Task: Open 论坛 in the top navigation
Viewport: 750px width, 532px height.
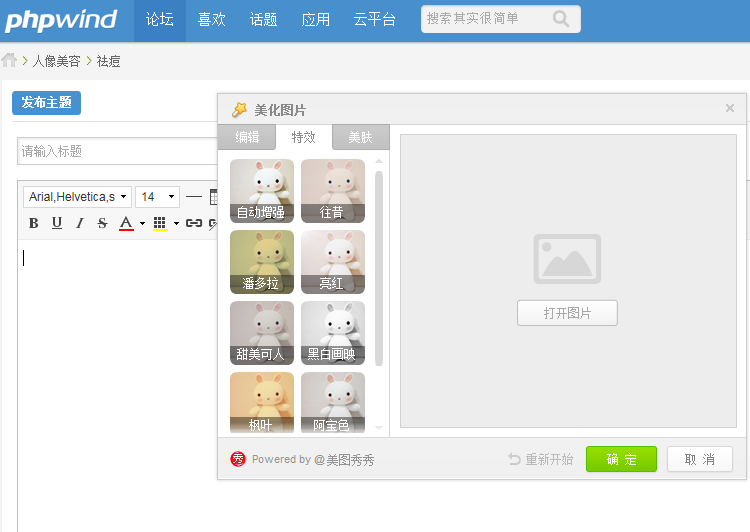Action: point(160,20)
